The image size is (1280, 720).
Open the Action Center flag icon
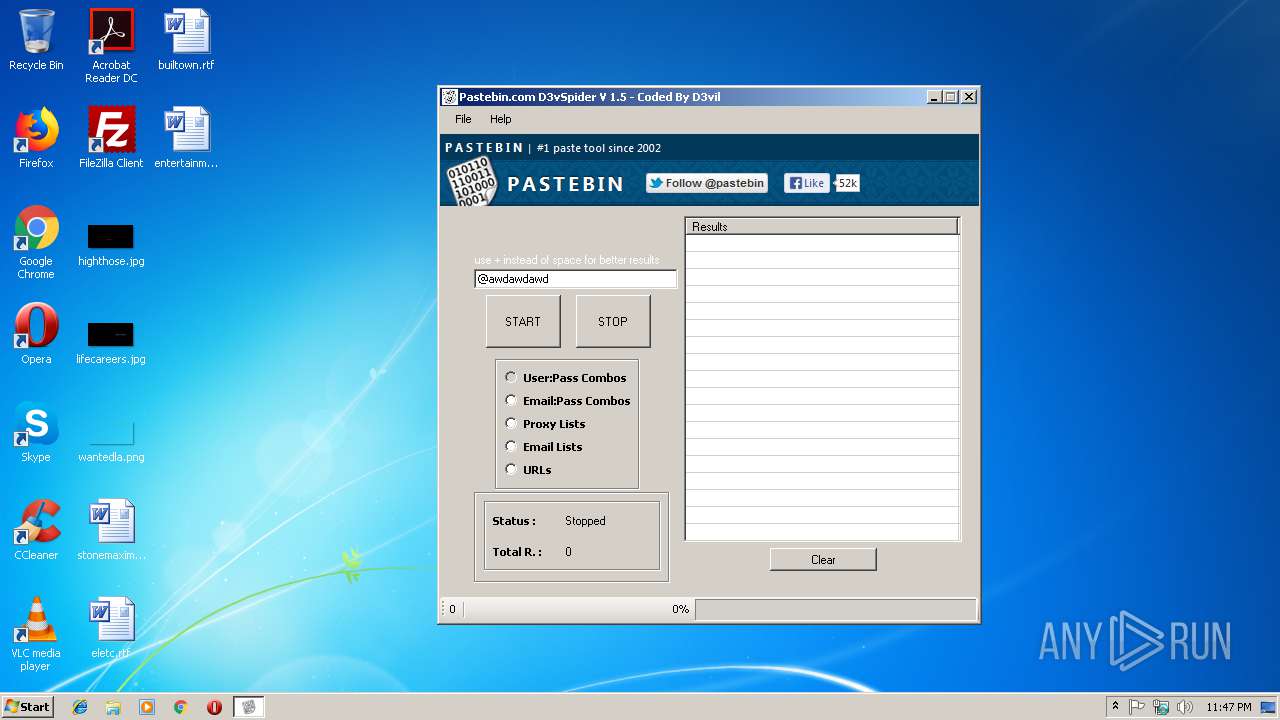[x=1137, y=707]
